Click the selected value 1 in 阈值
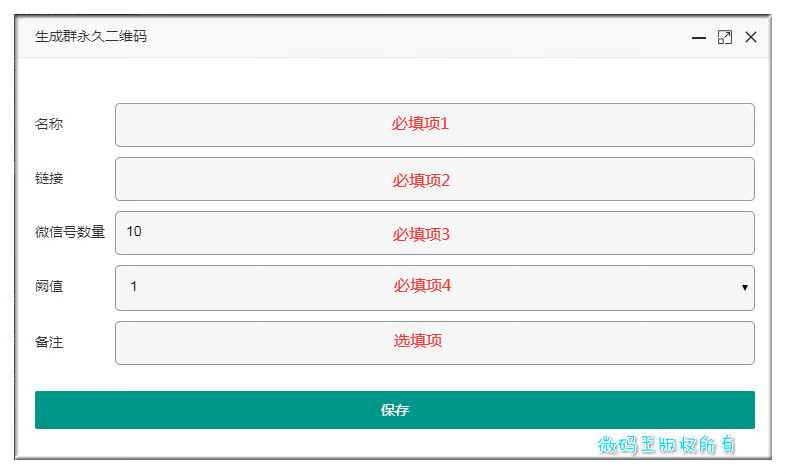786x474 pixels. pyautogui.click(x=134, y=288)
